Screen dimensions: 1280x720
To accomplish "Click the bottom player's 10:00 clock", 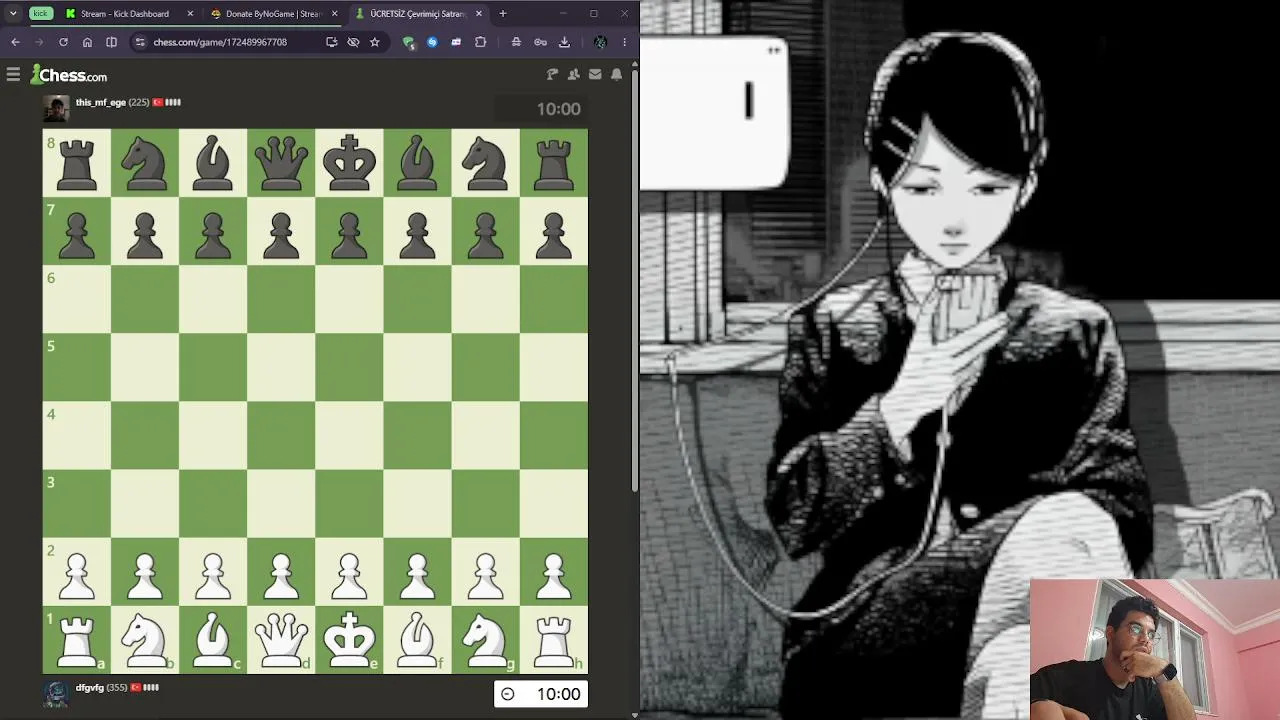I will click(541, 694).
